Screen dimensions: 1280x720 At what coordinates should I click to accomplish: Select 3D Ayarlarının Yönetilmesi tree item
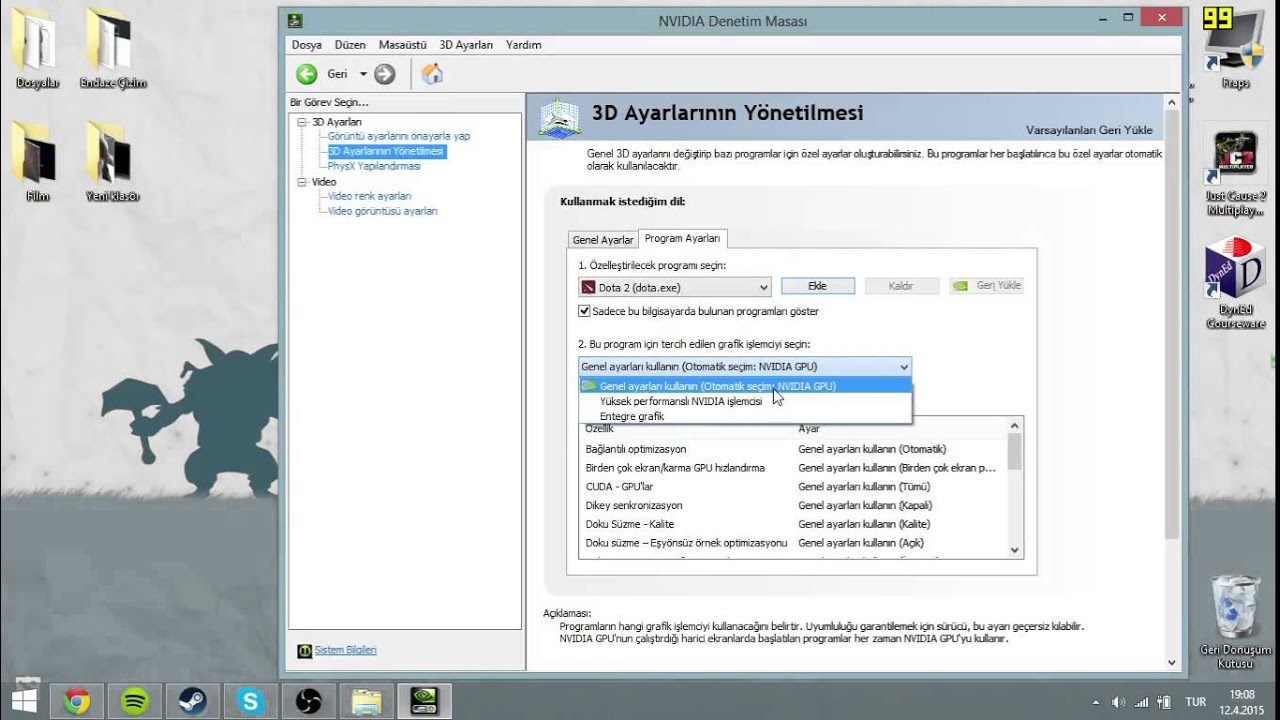(386, 151)
